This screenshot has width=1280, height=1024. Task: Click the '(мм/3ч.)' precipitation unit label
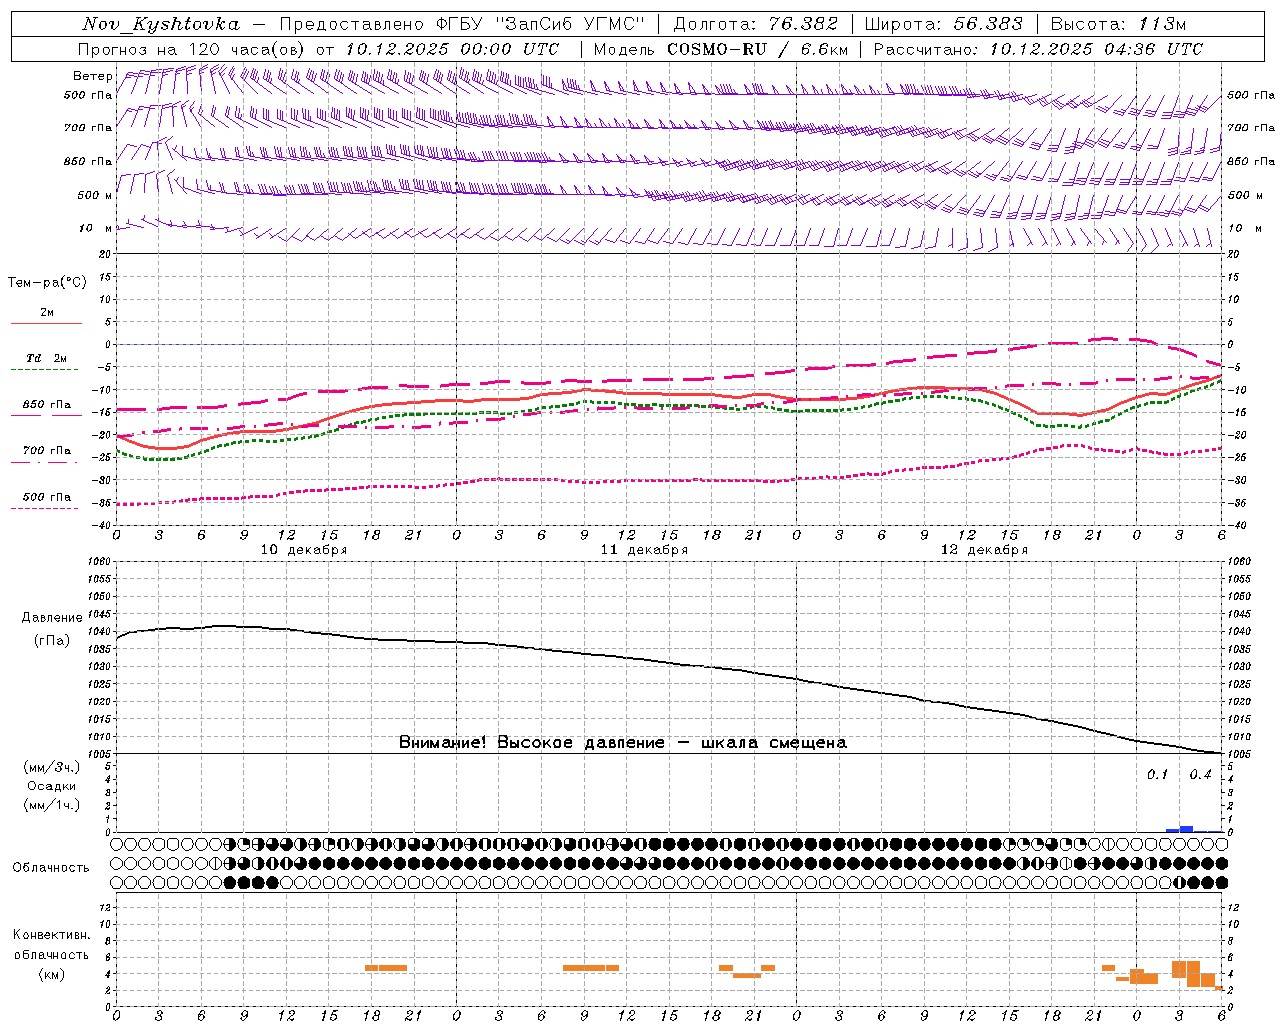51,768
